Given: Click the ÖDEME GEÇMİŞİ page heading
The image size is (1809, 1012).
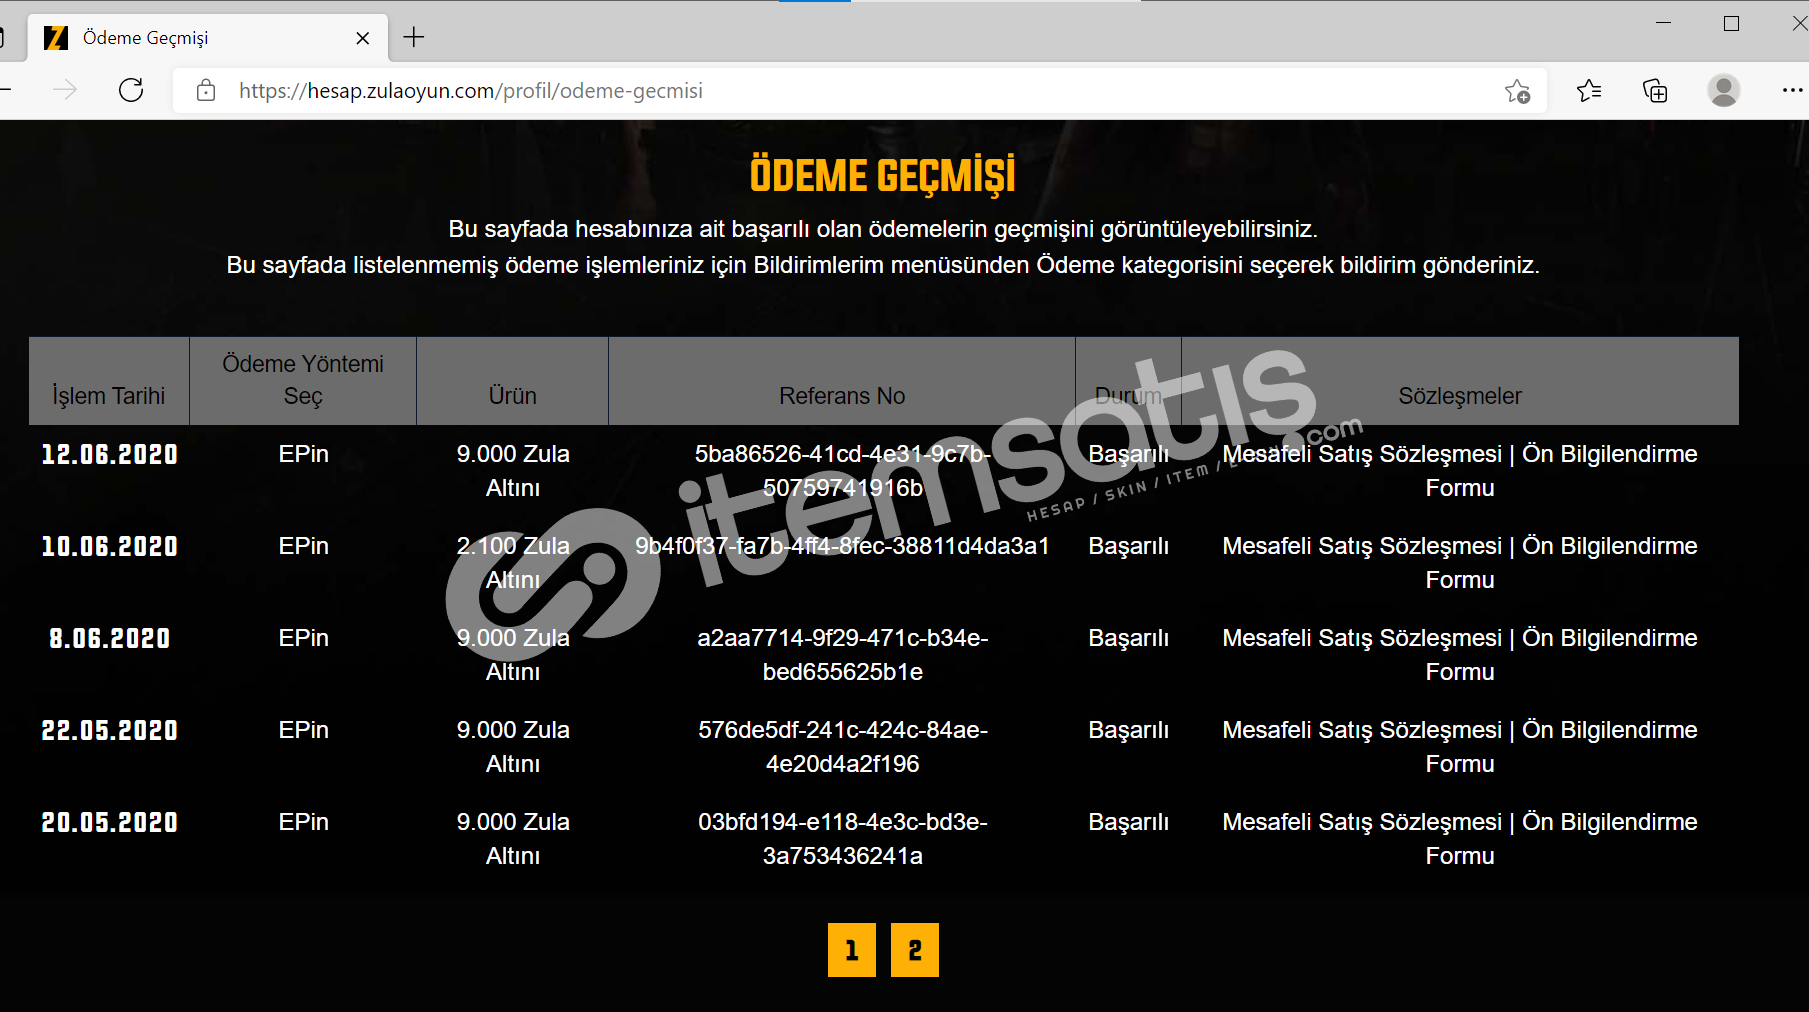Looking at the screenshot, I should tap(883, 175).
